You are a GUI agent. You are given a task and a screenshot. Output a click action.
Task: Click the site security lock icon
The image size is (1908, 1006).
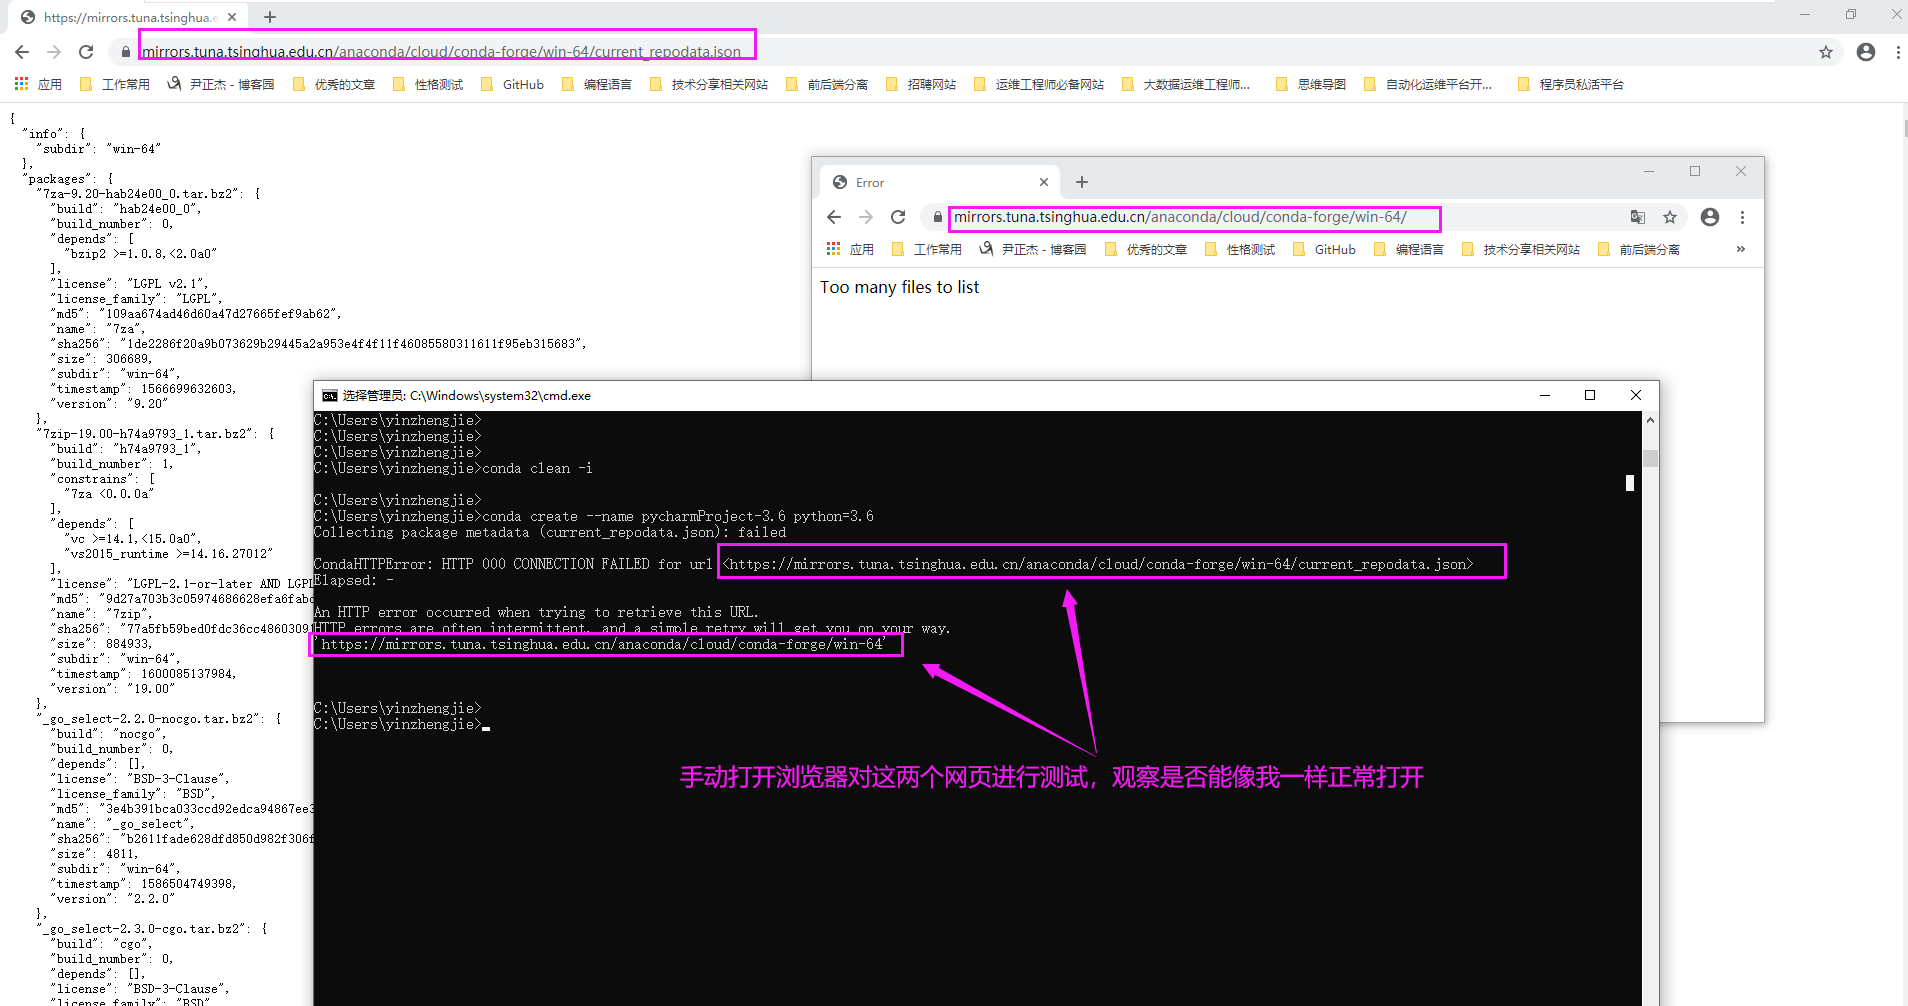click(124, 52)
